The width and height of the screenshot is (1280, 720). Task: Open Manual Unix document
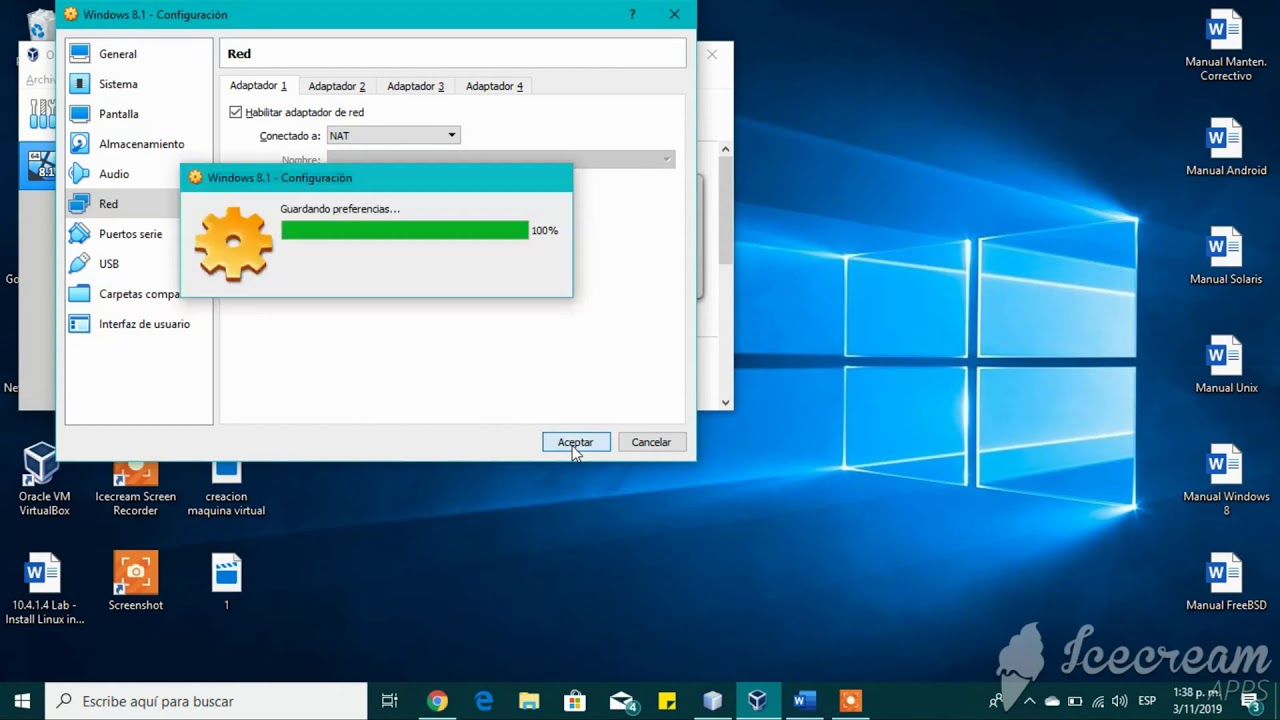coord(1226,364)
